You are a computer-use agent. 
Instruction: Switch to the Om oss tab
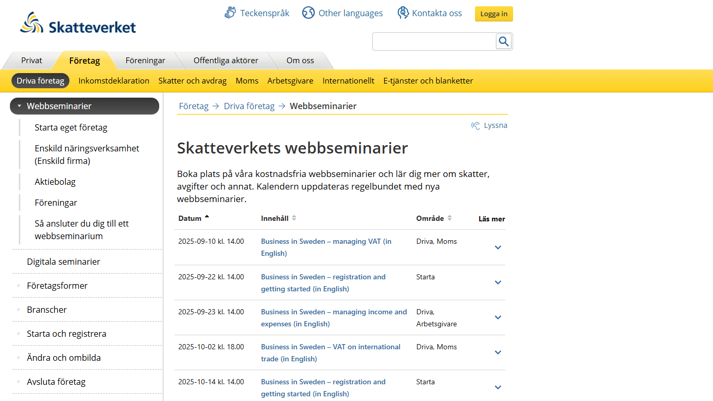coord(300,60)
